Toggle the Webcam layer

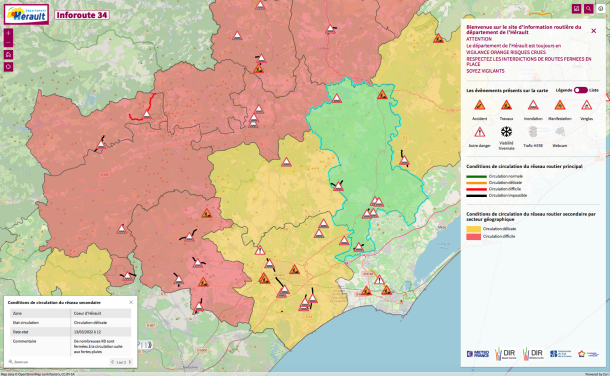tap(560, 132)
